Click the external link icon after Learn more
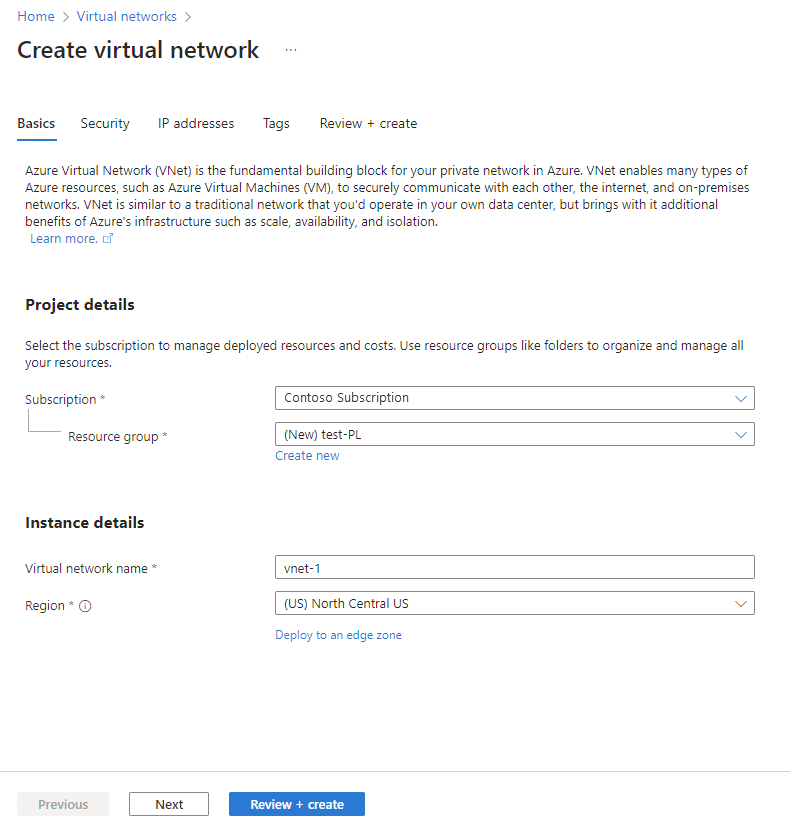The image size is (790, 828). click(x=108, y=238)
